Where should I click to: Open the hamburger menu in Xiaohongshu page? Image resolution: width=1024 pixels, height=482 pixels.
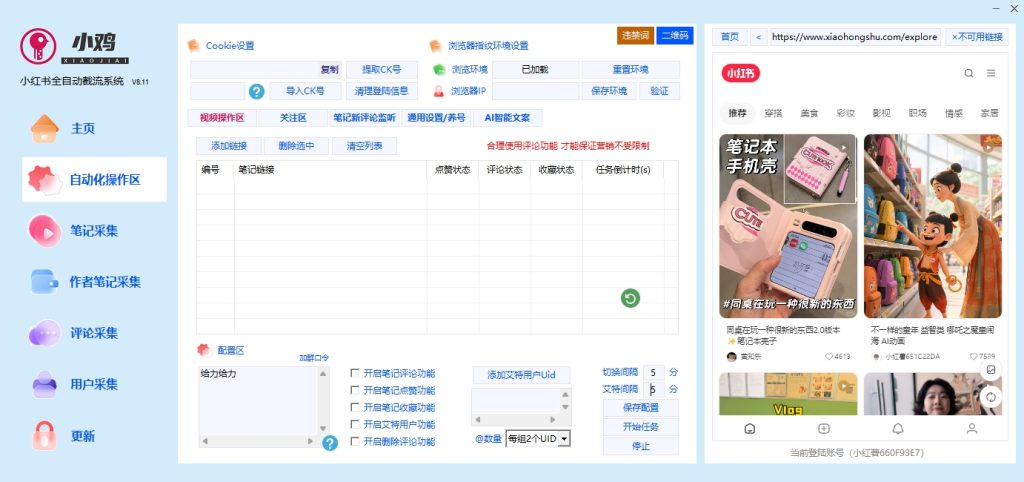coord(991,73)
